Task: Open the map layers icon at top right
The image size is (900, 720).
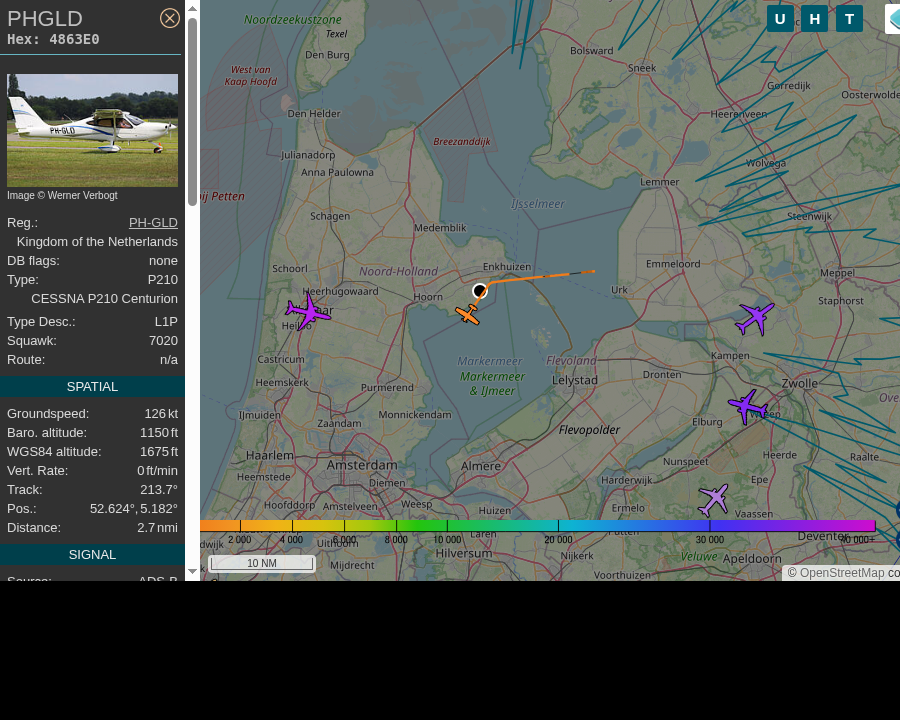Action: 893,19
